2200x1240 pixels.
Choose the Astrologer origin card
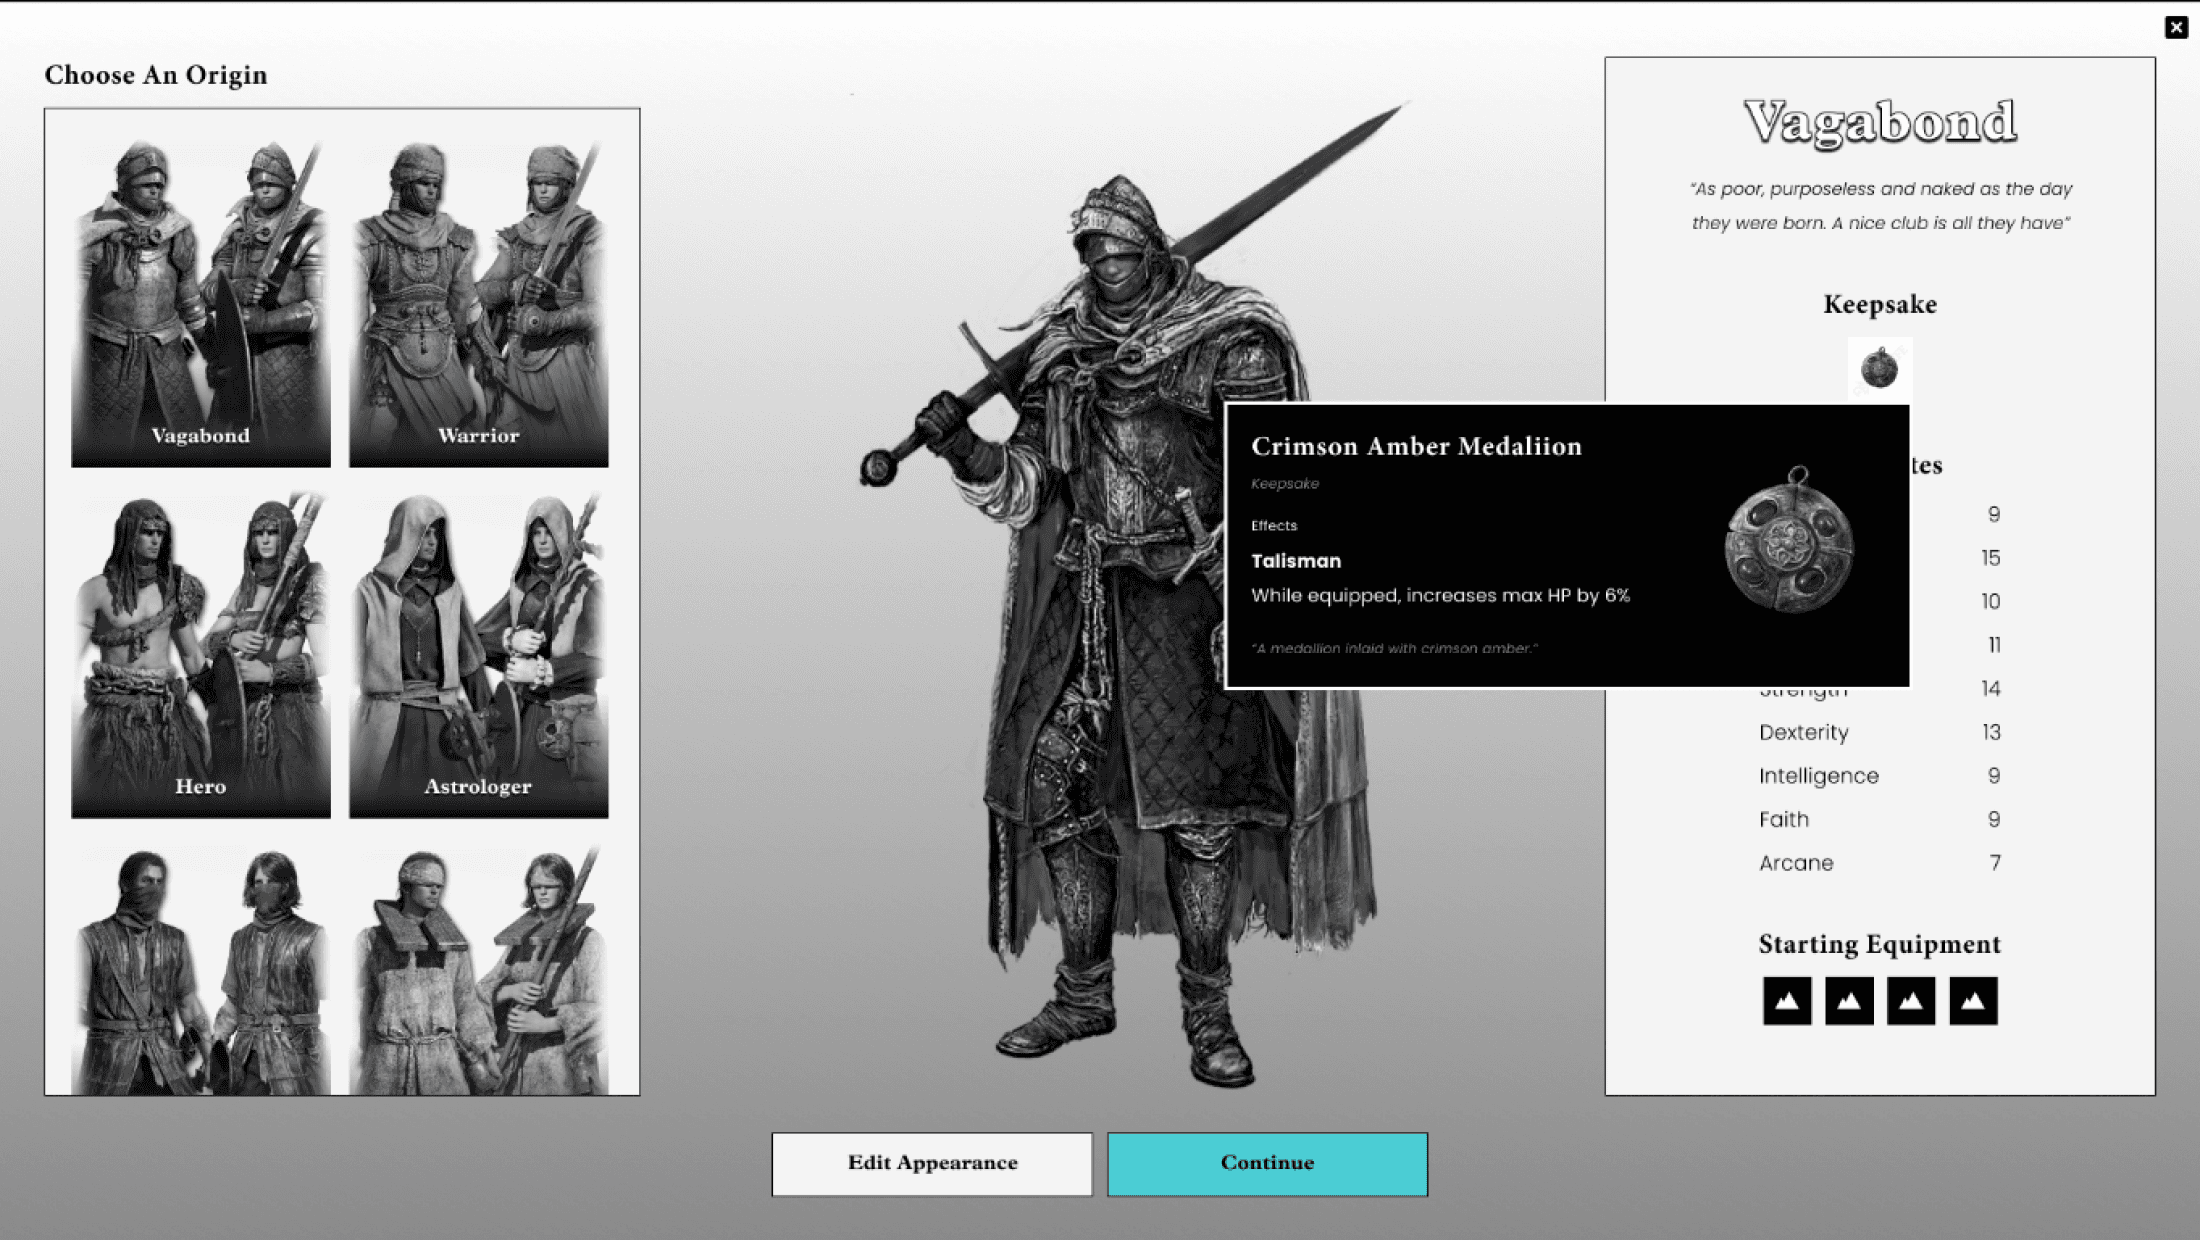click(478, 655)
